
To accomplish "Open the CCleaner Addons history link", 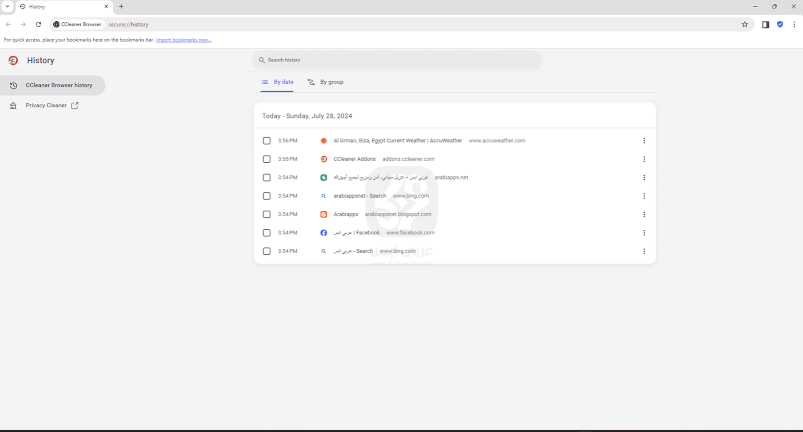I will click(354, 159).
